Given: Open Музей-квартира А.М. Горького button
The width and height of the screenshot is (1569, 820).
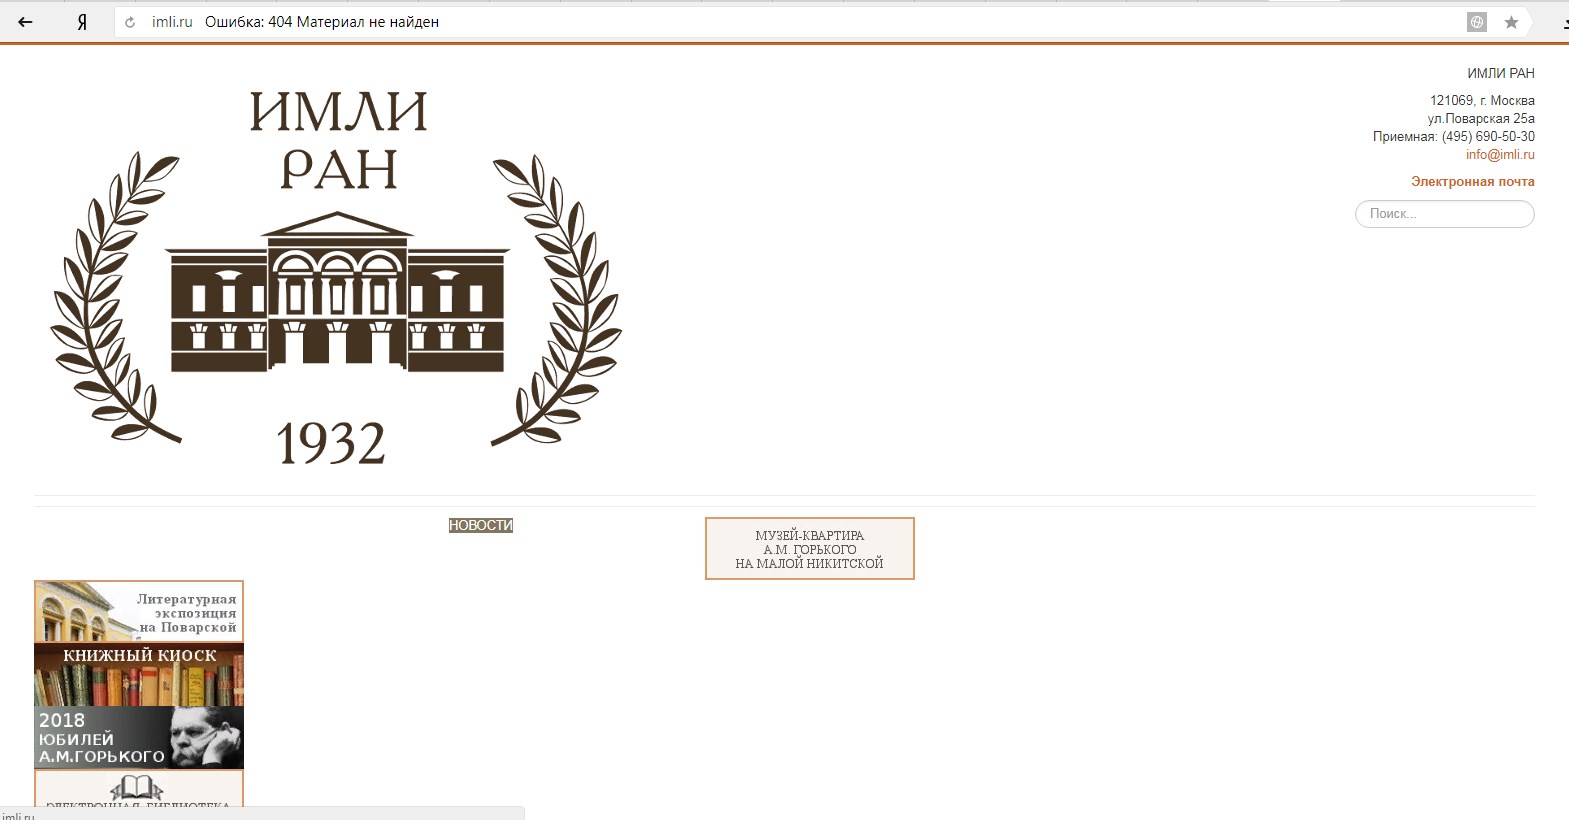Looking at the screenshot, I should pos(810,549).
